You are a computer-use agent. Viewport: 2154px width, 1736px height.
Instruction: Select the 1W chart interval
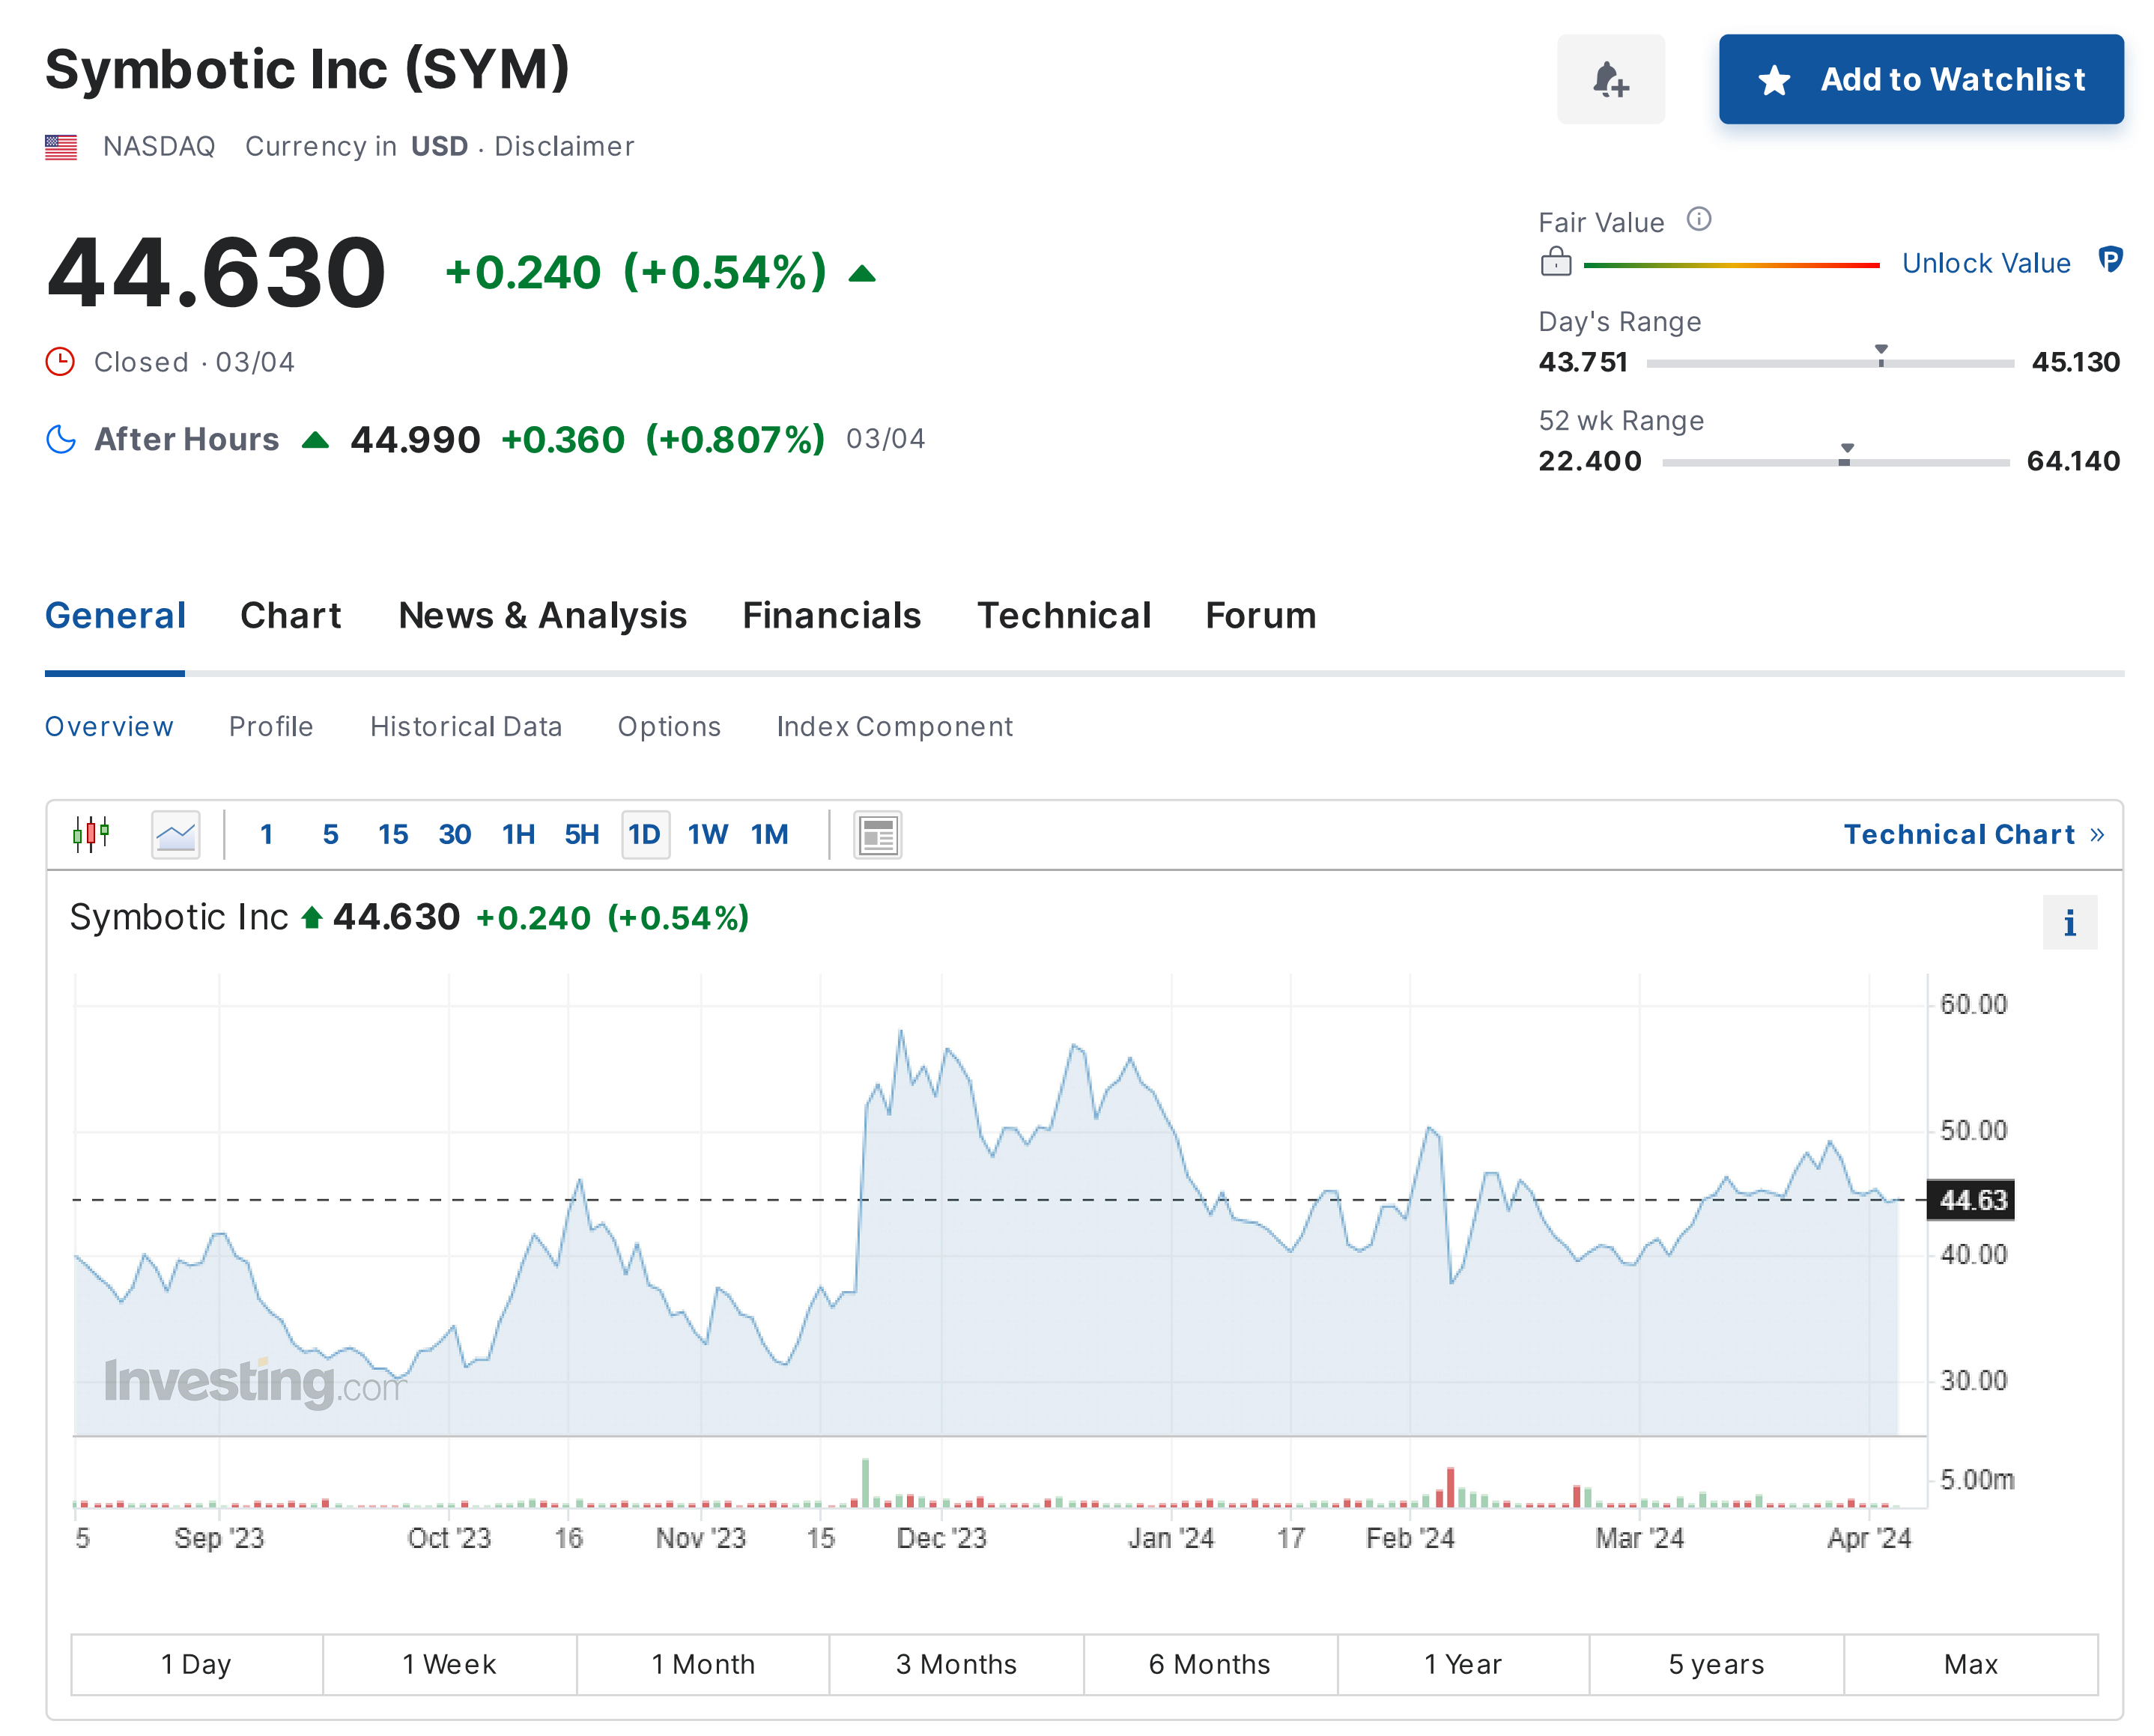707,834
